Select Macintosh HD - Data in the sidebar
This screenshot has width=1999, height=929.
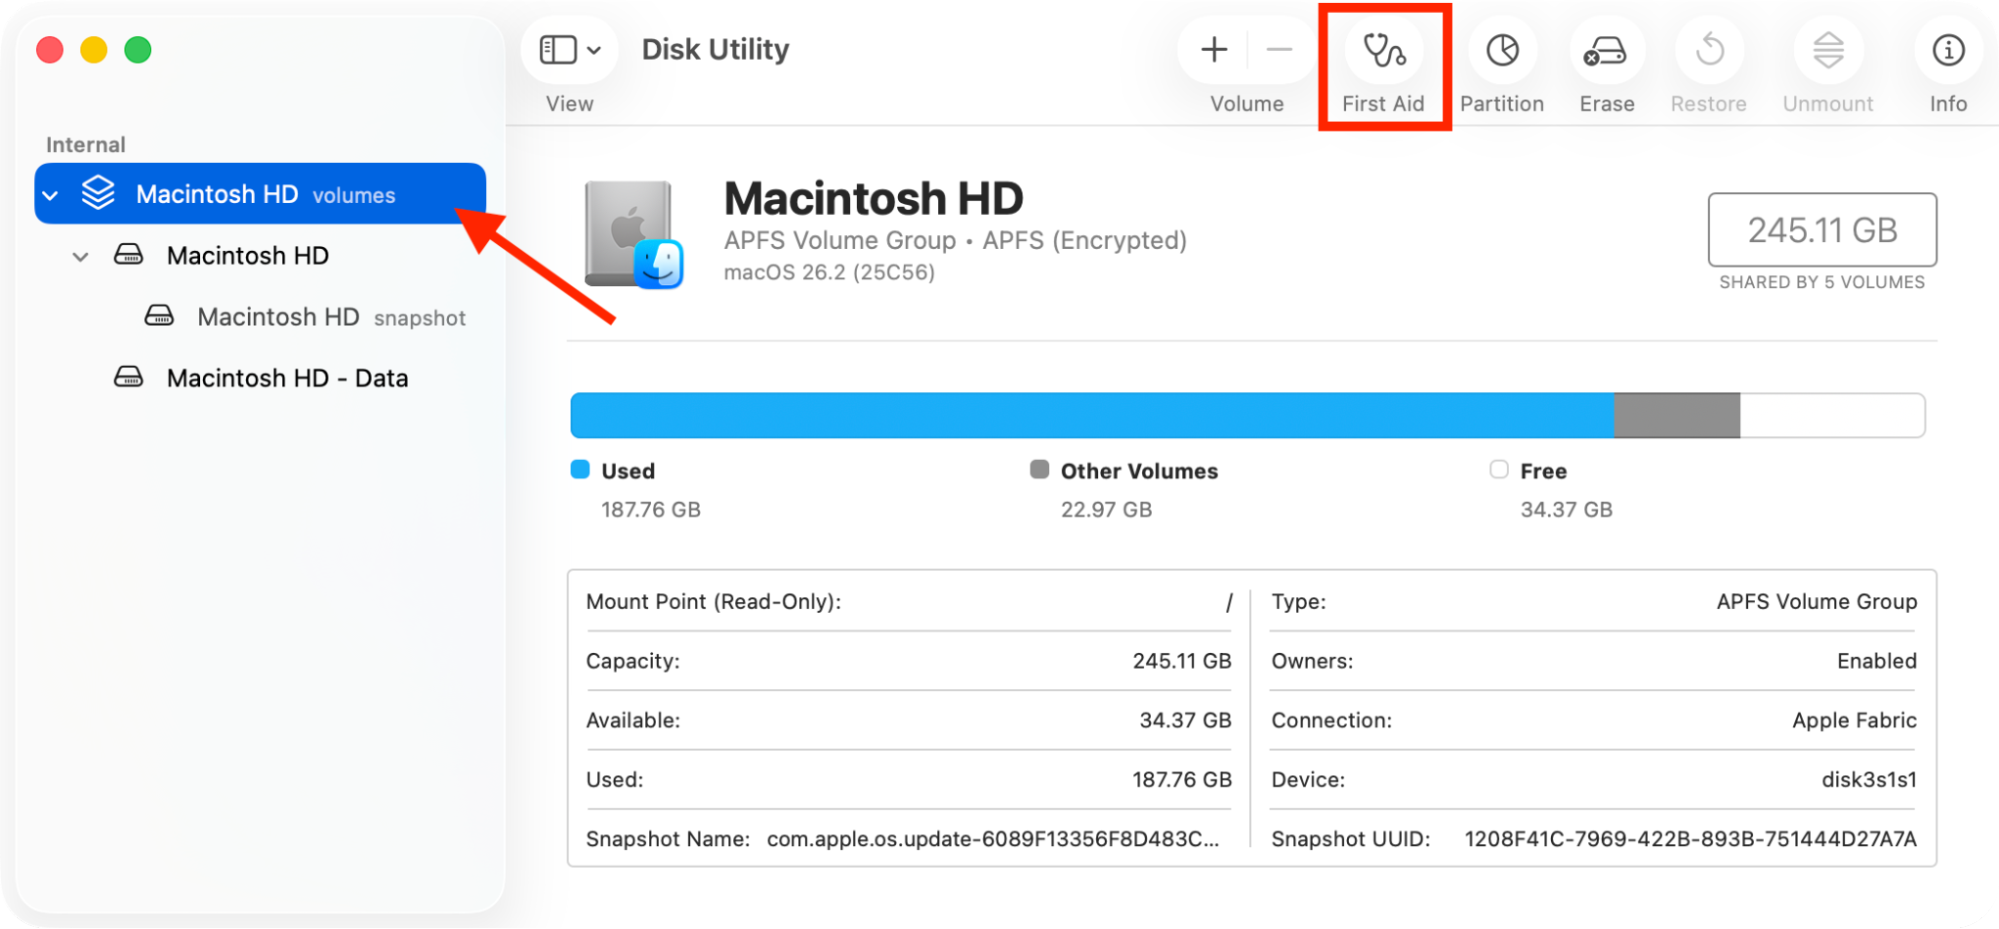tap(287, 378)
